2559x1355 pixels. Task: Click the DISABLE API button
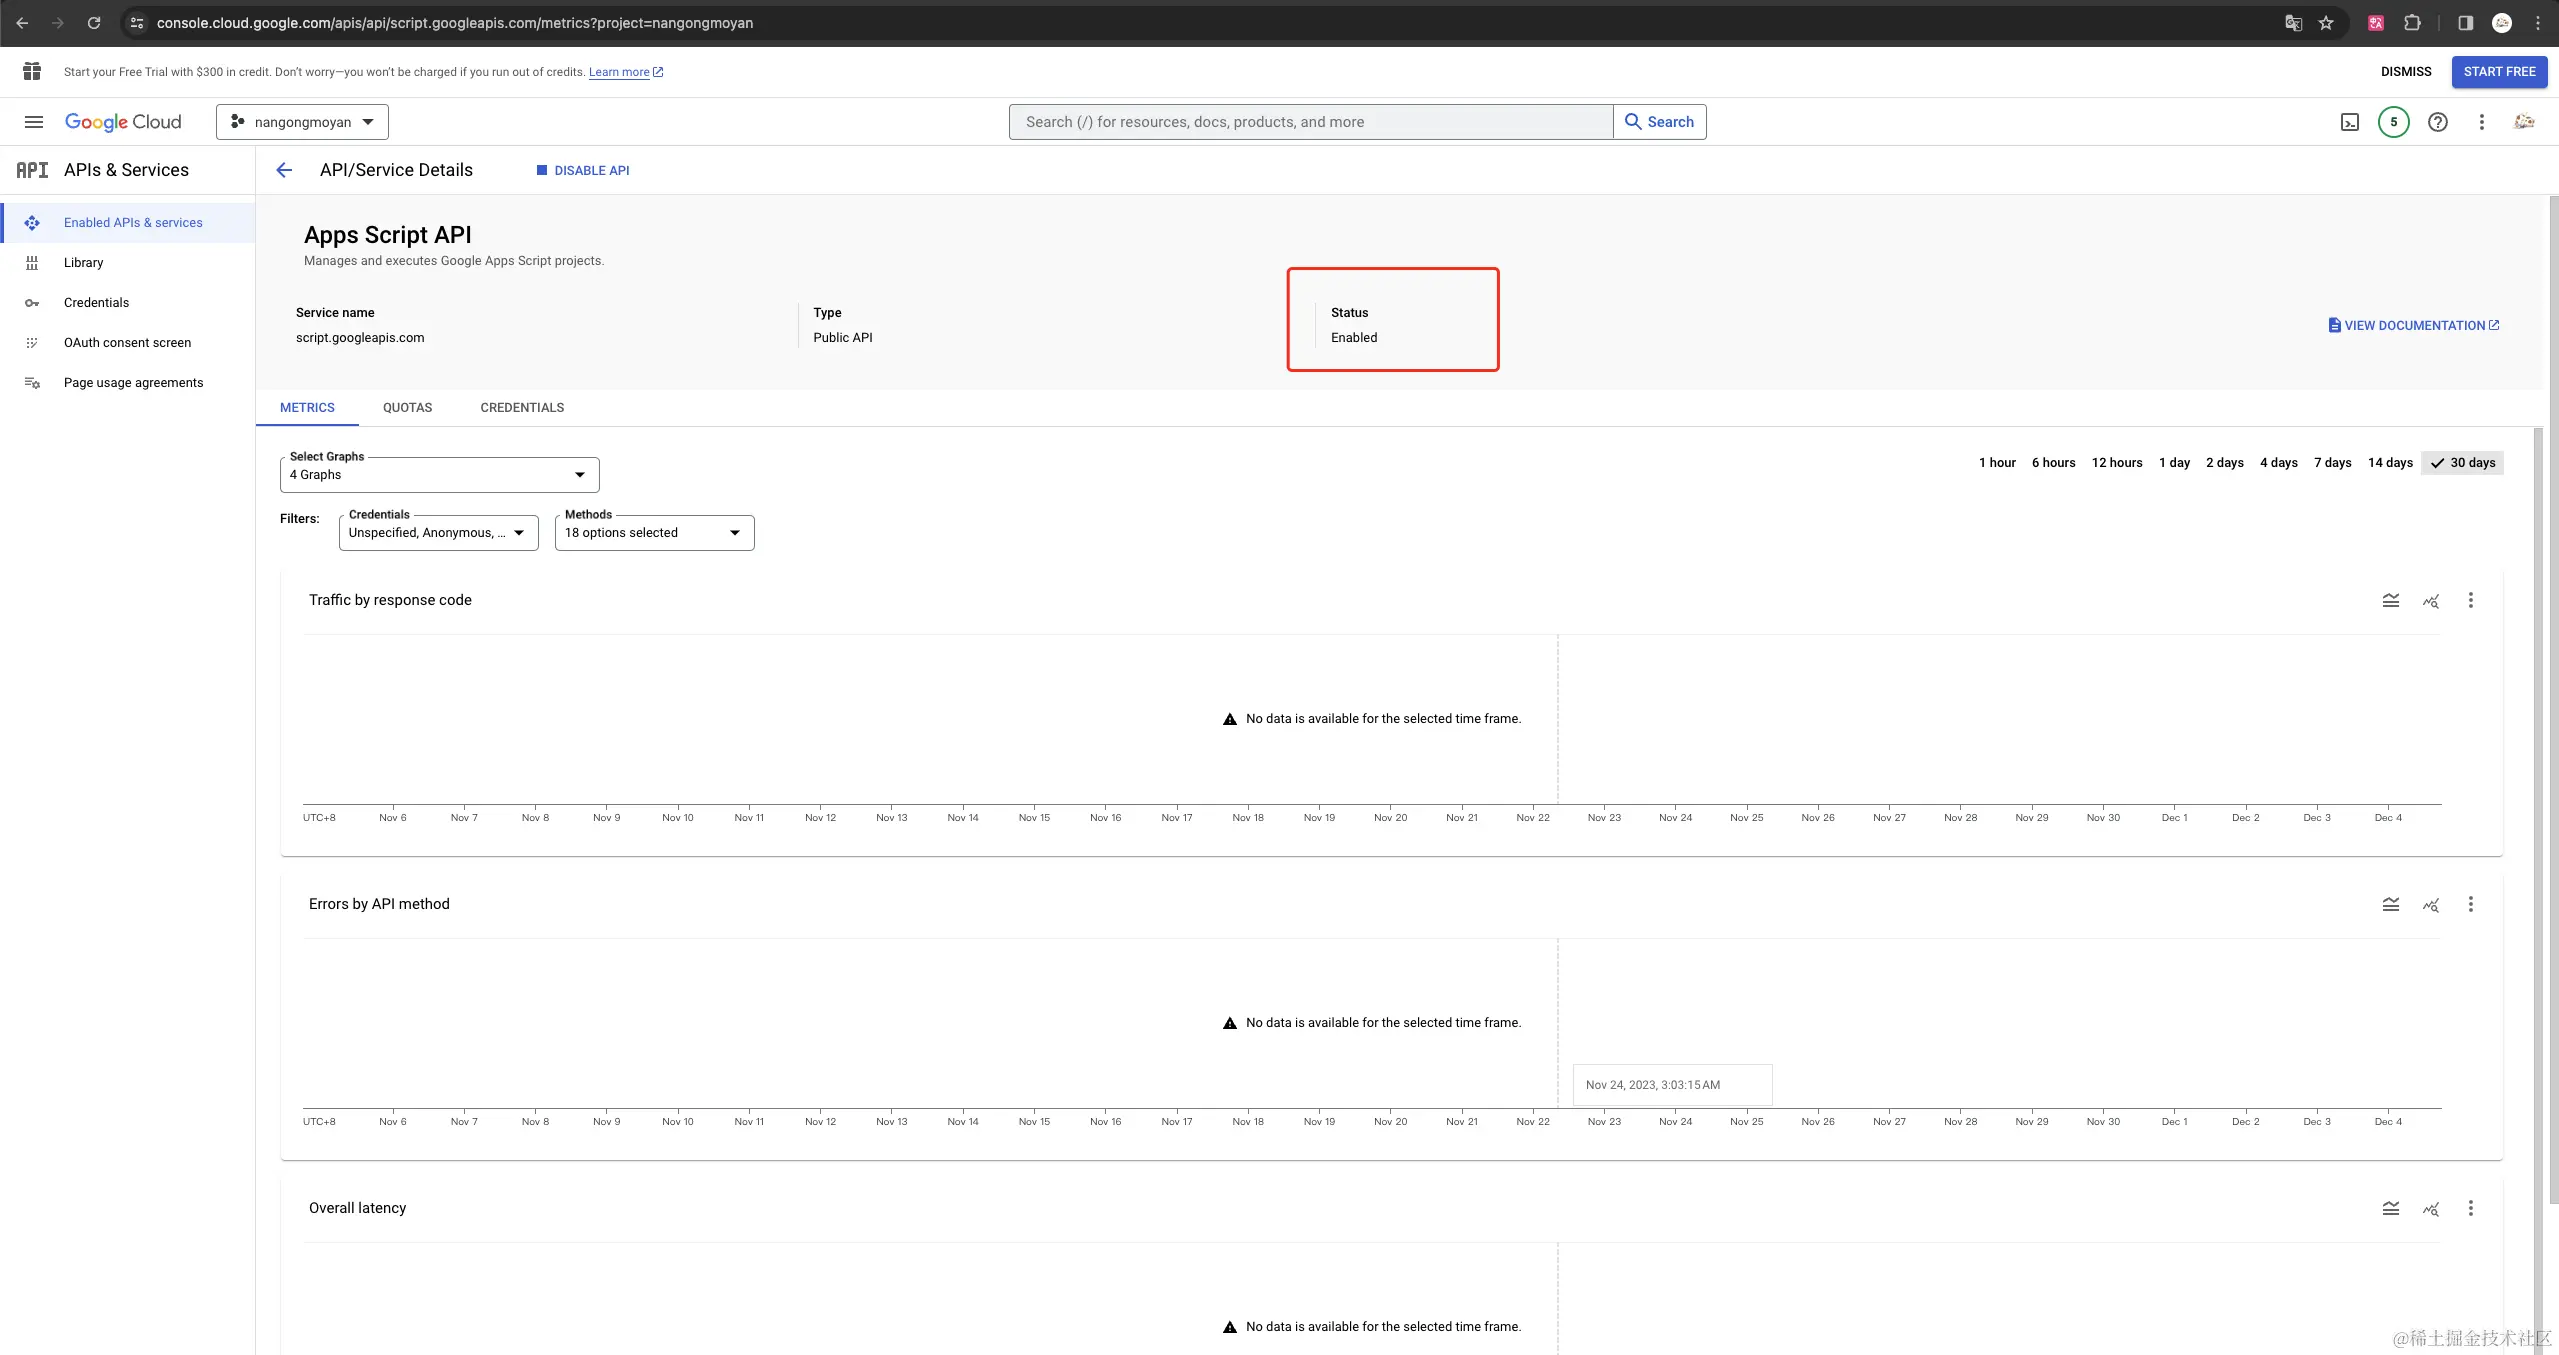[583, 171]
